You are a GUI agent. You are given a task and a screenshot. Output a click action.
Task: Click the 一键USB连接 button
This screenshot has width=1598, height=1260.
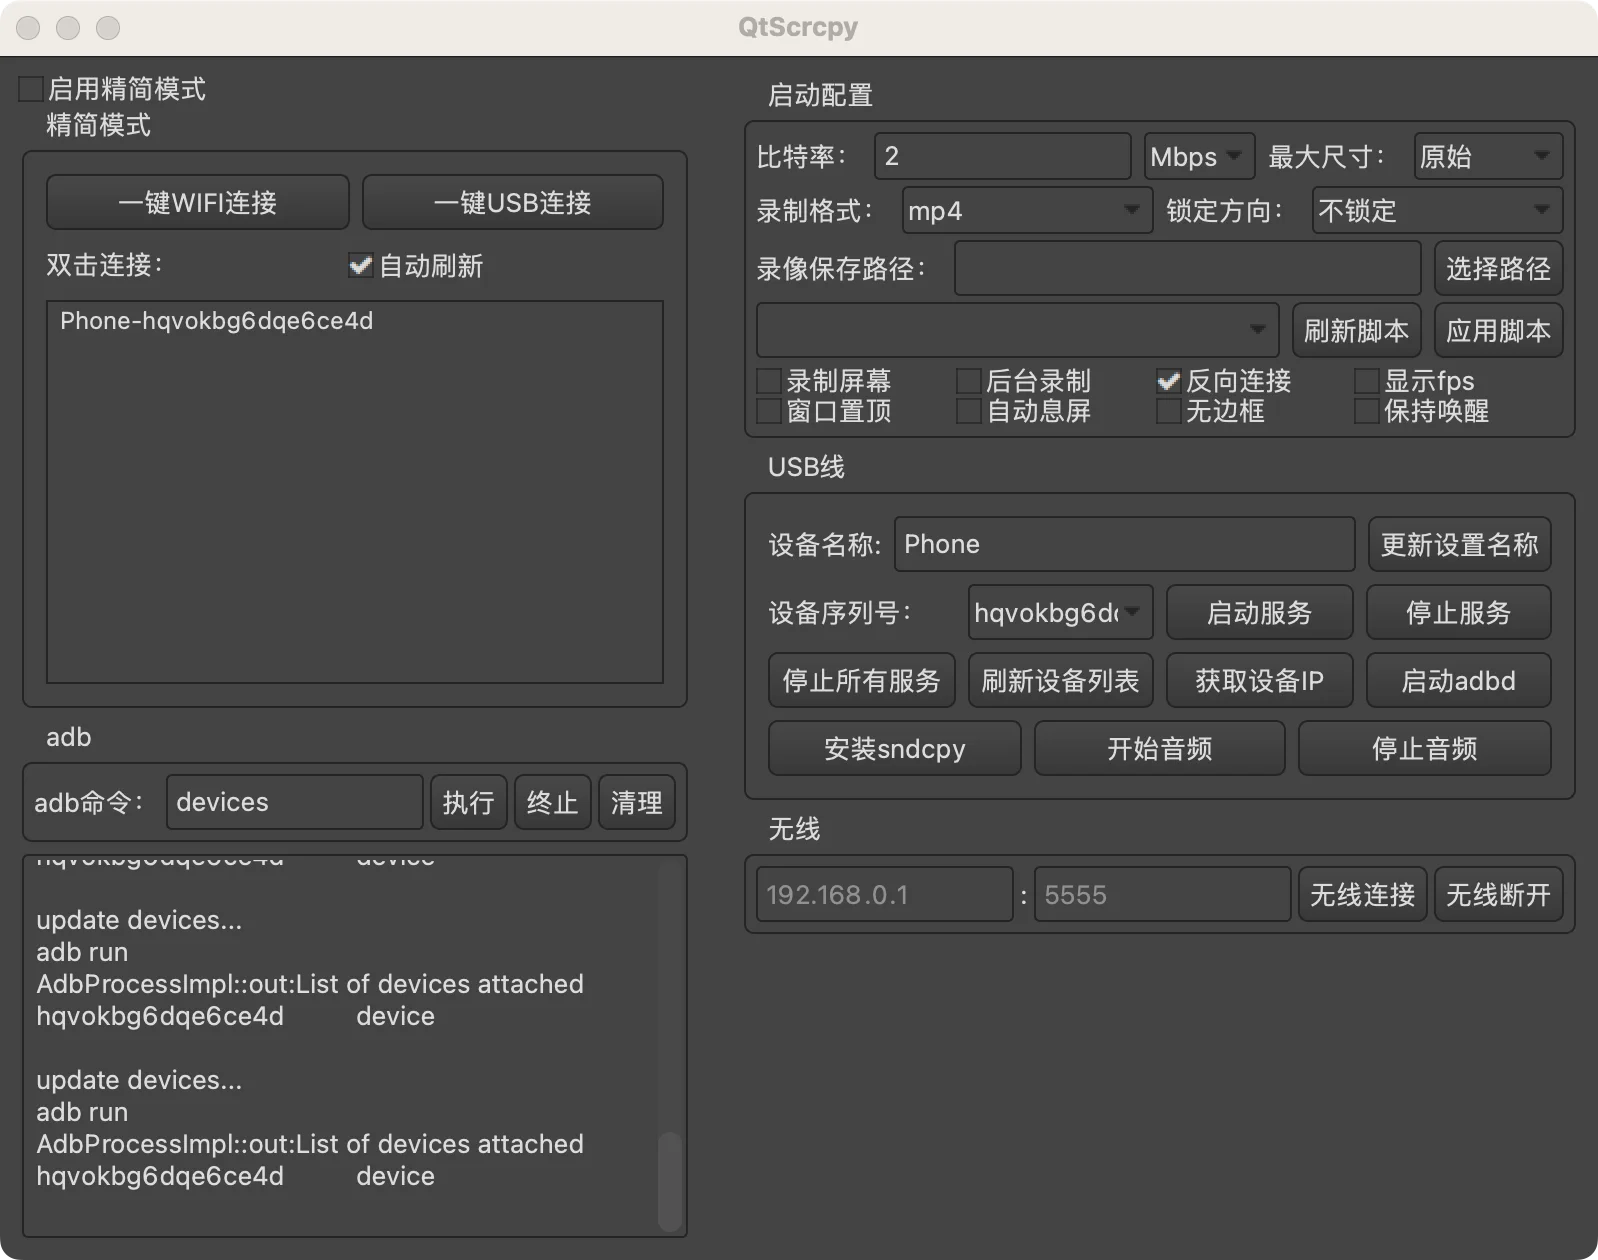(512, 203)
